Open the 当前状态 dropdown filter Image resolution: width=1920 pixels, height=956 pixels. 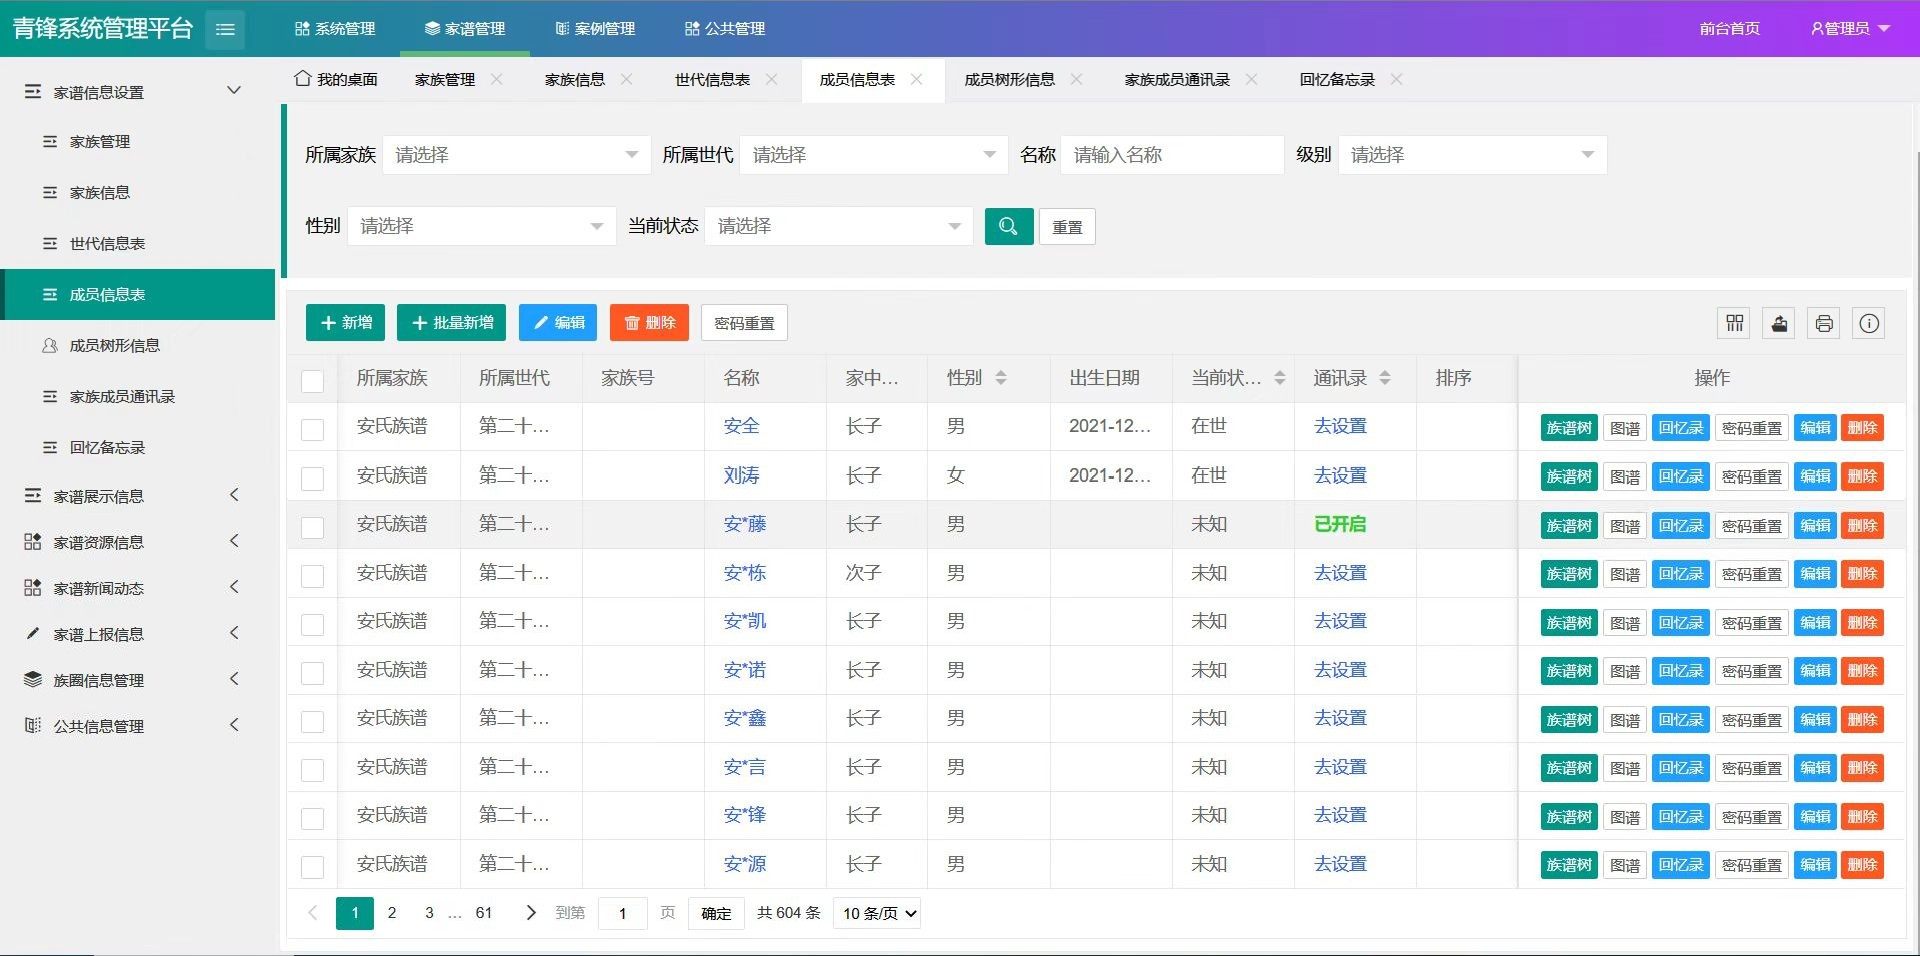tap(838, 226)
